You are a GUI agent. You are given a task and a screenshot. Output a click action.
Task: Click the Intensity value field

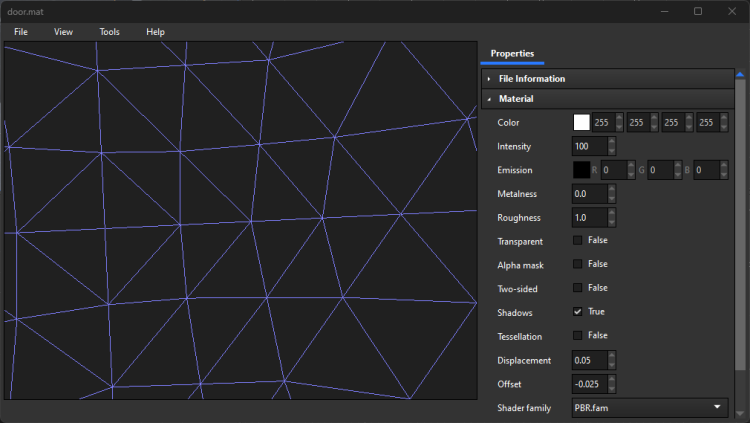588,146
